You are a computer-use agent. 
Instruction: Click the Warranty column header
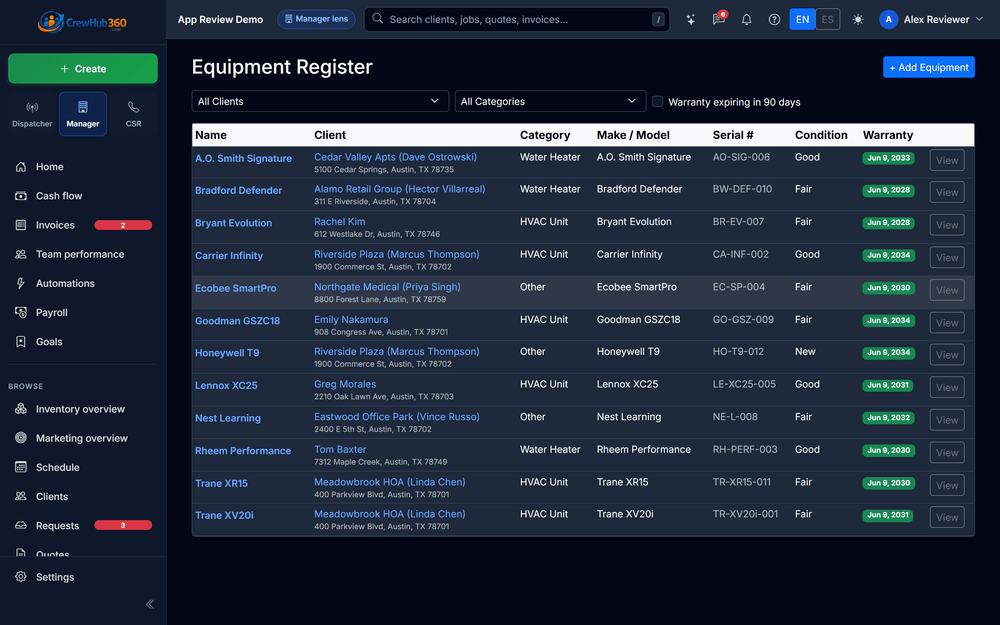tap(888, 135)
